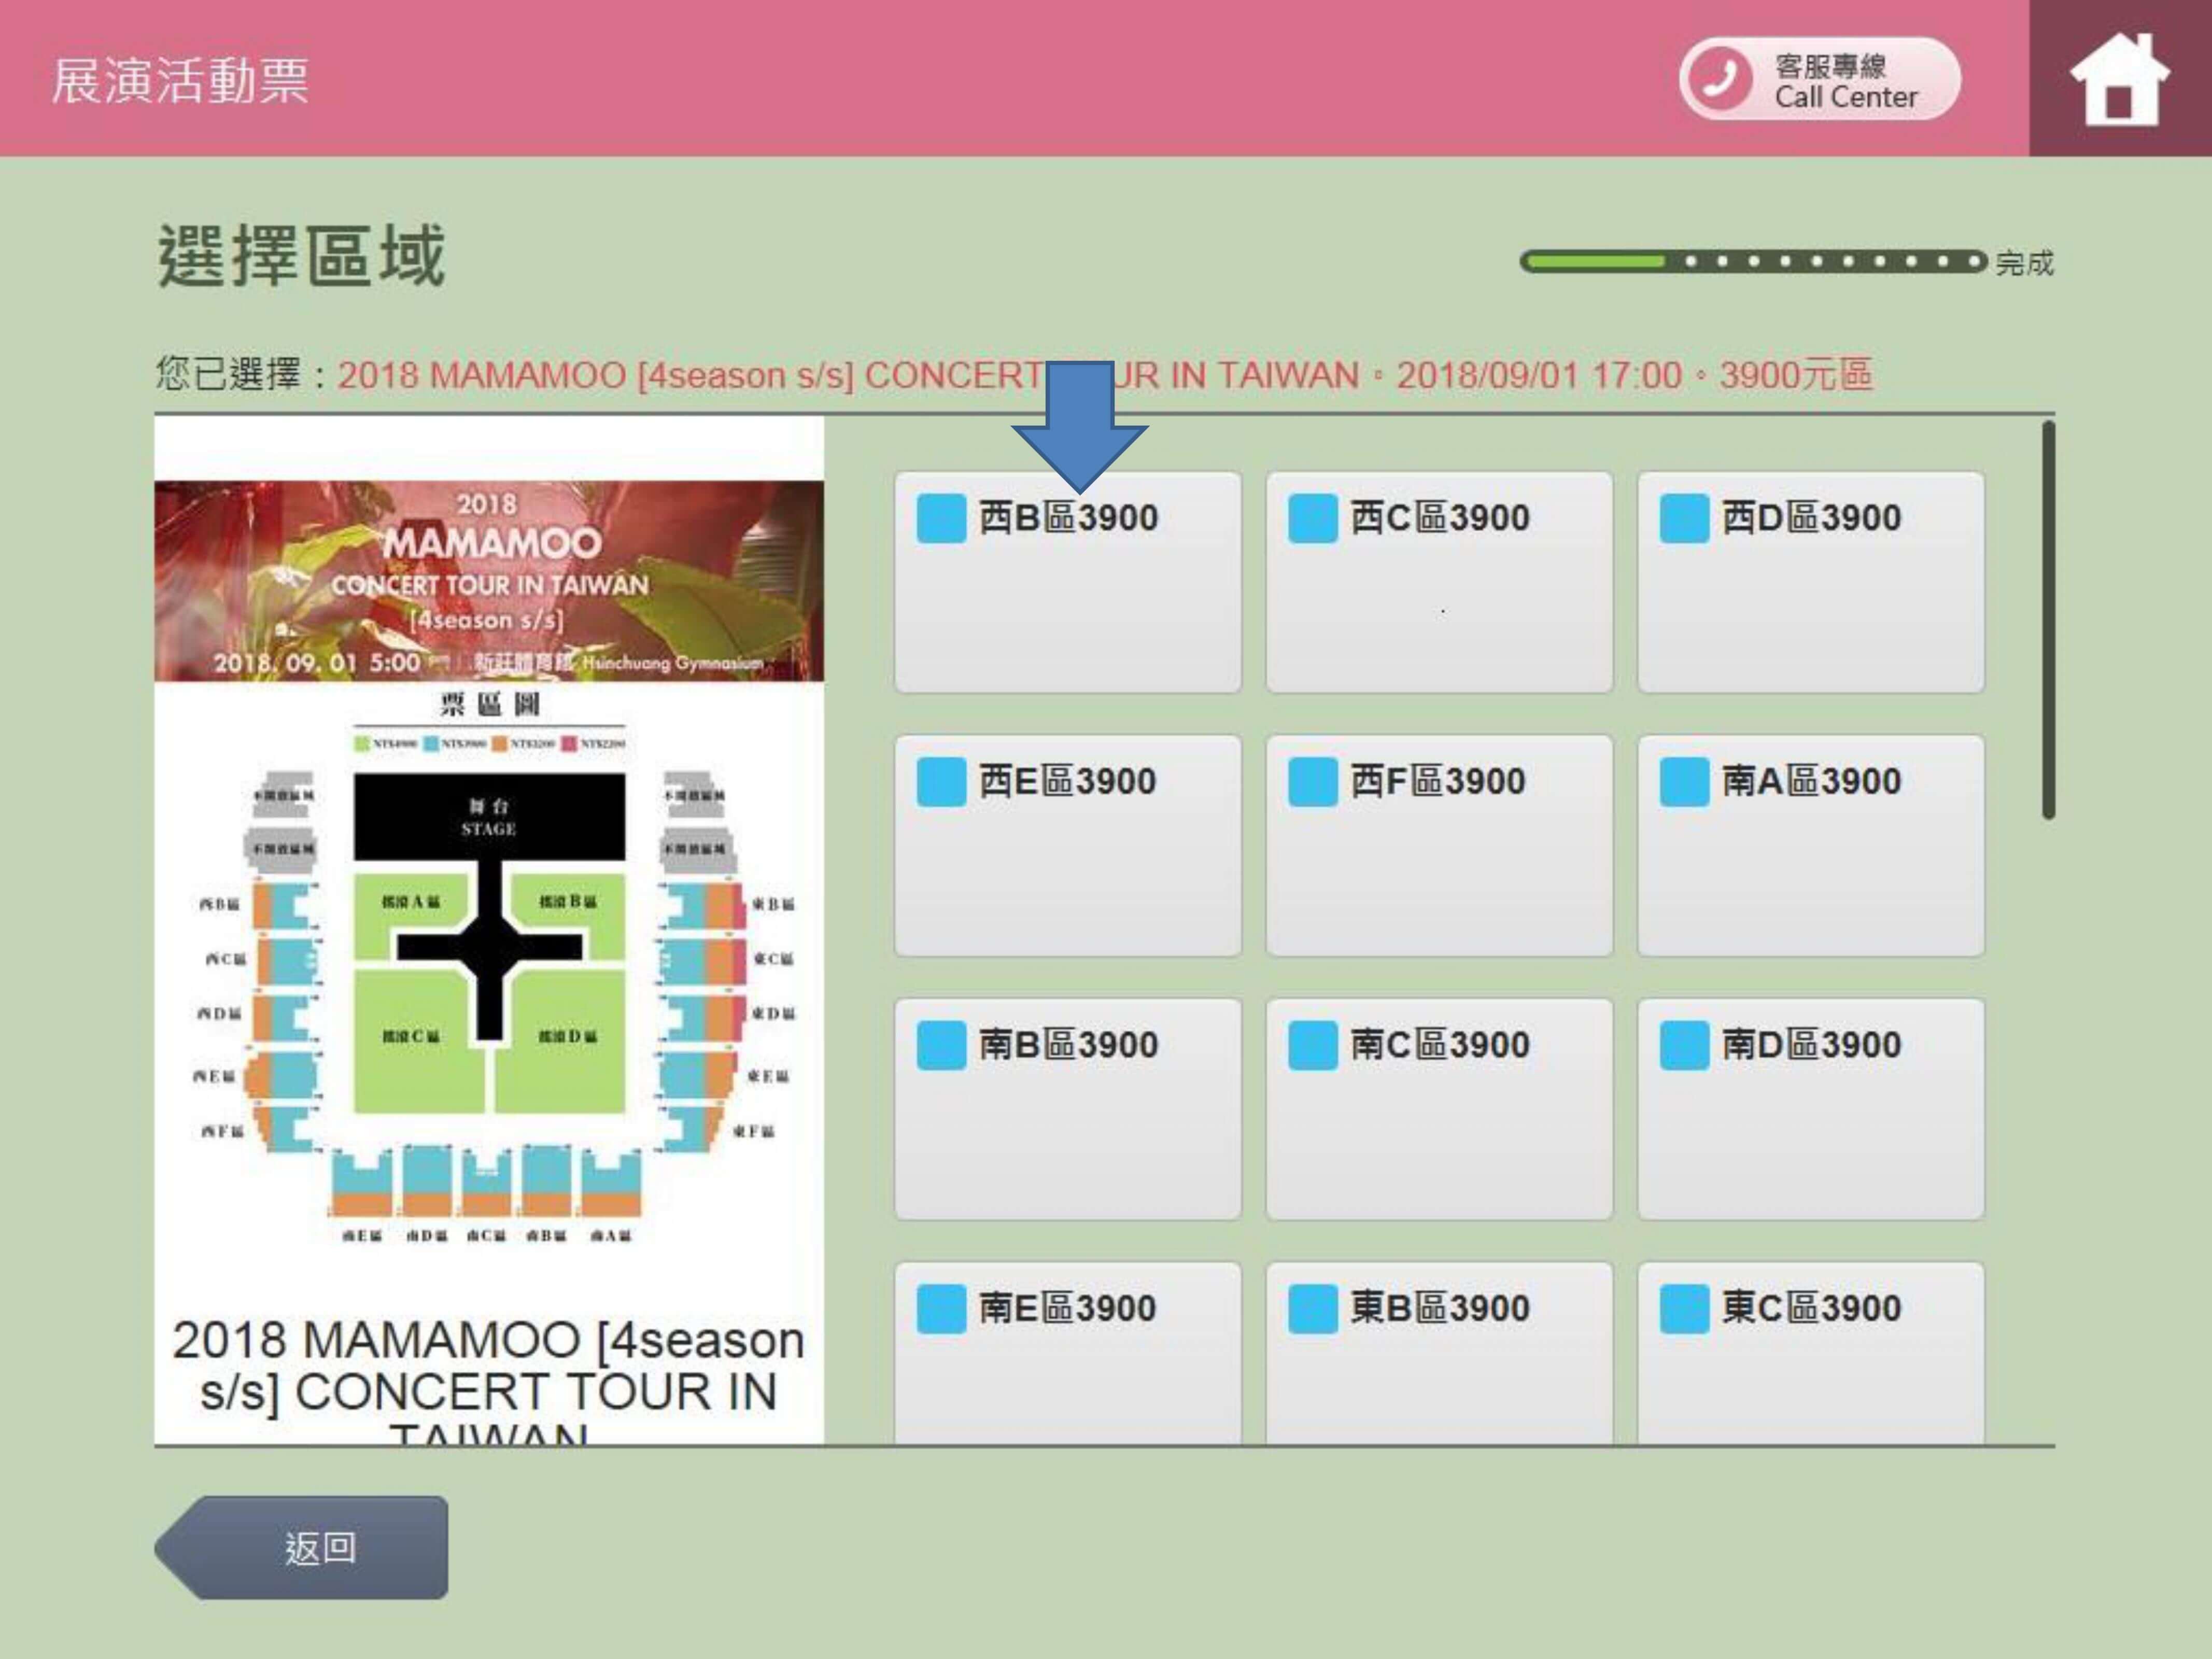This screenshot has width=2212, height=1659.
Task: Choose the 南A區3900 area
Action: pos(1810,845)
